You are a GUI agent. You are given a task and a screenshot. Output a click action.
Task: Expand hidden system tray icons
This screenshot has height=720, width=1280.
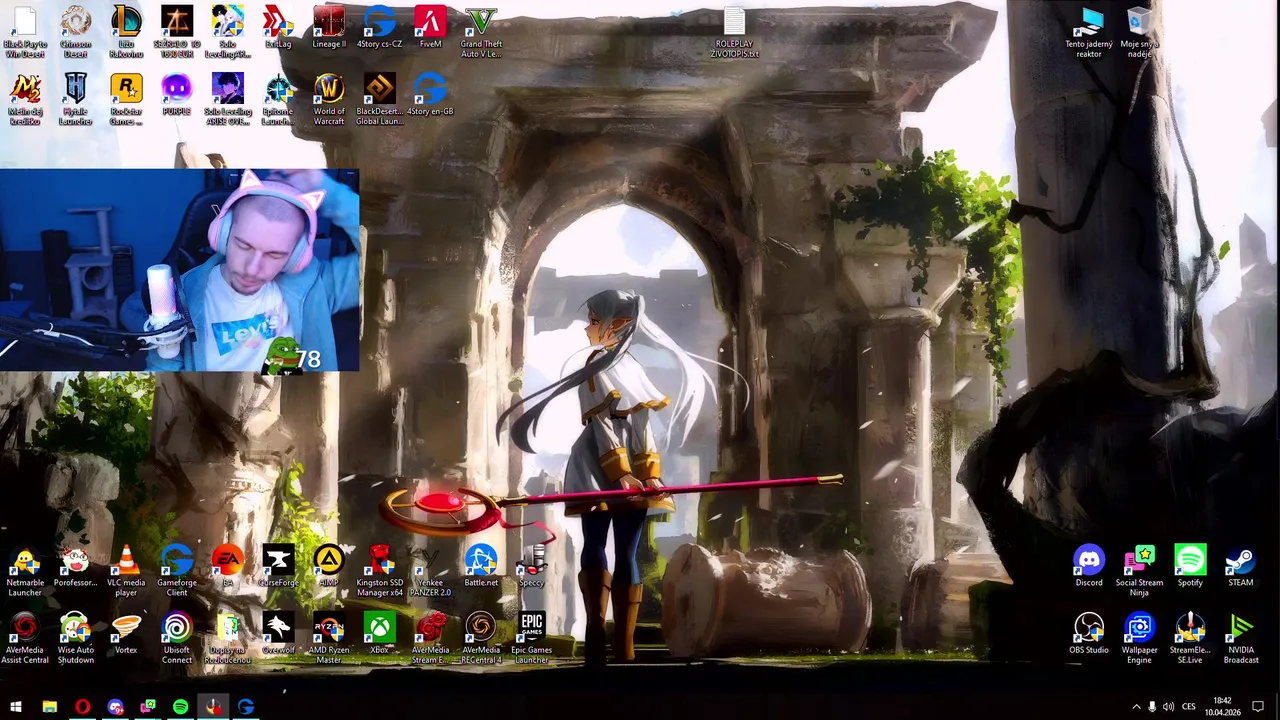point(1136,707)
